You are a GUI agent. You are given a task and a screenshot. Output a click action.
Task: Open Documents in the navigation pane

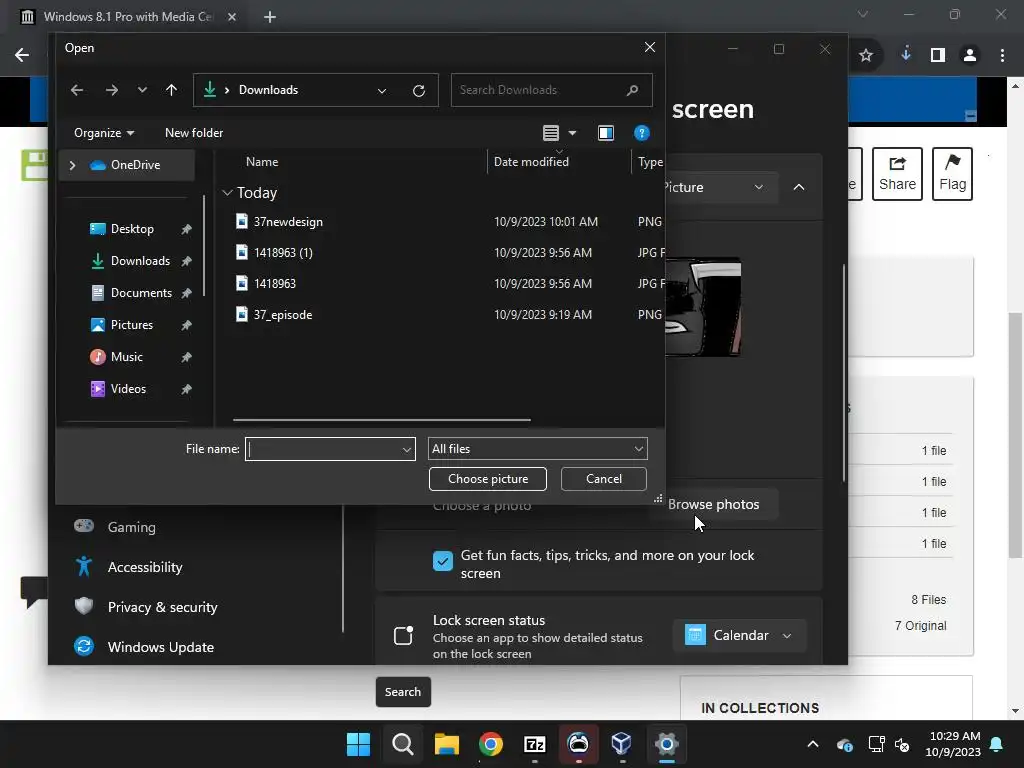point(141,293)
